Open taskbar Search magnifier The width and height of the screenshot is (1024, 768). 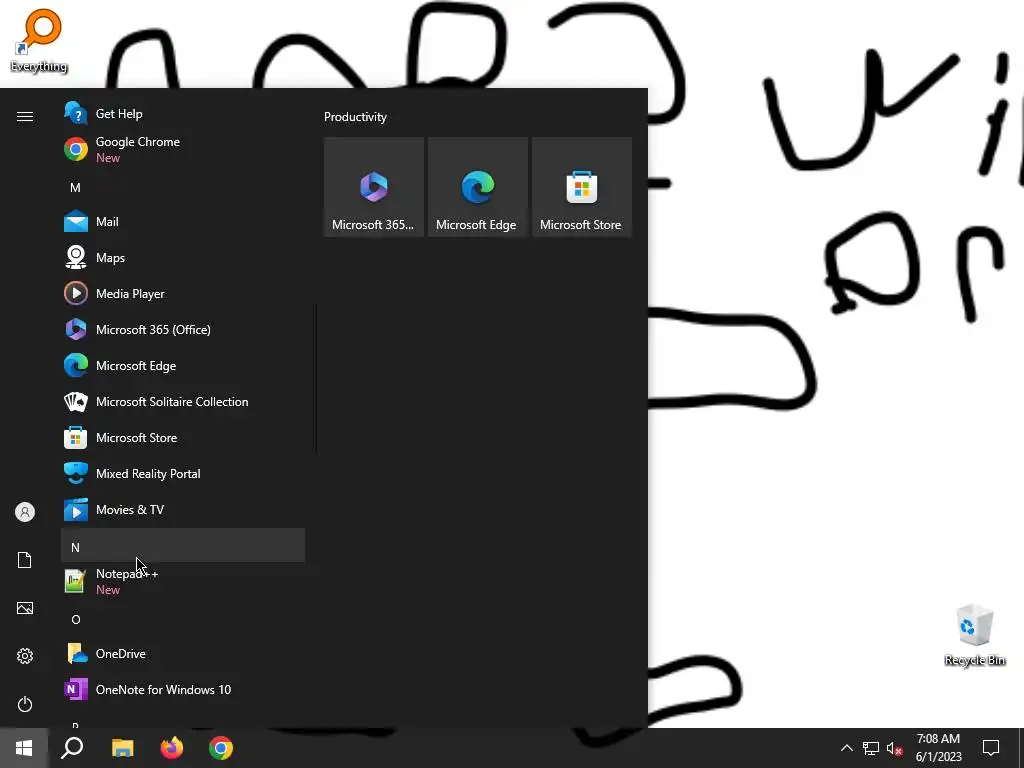coord(72,748)
